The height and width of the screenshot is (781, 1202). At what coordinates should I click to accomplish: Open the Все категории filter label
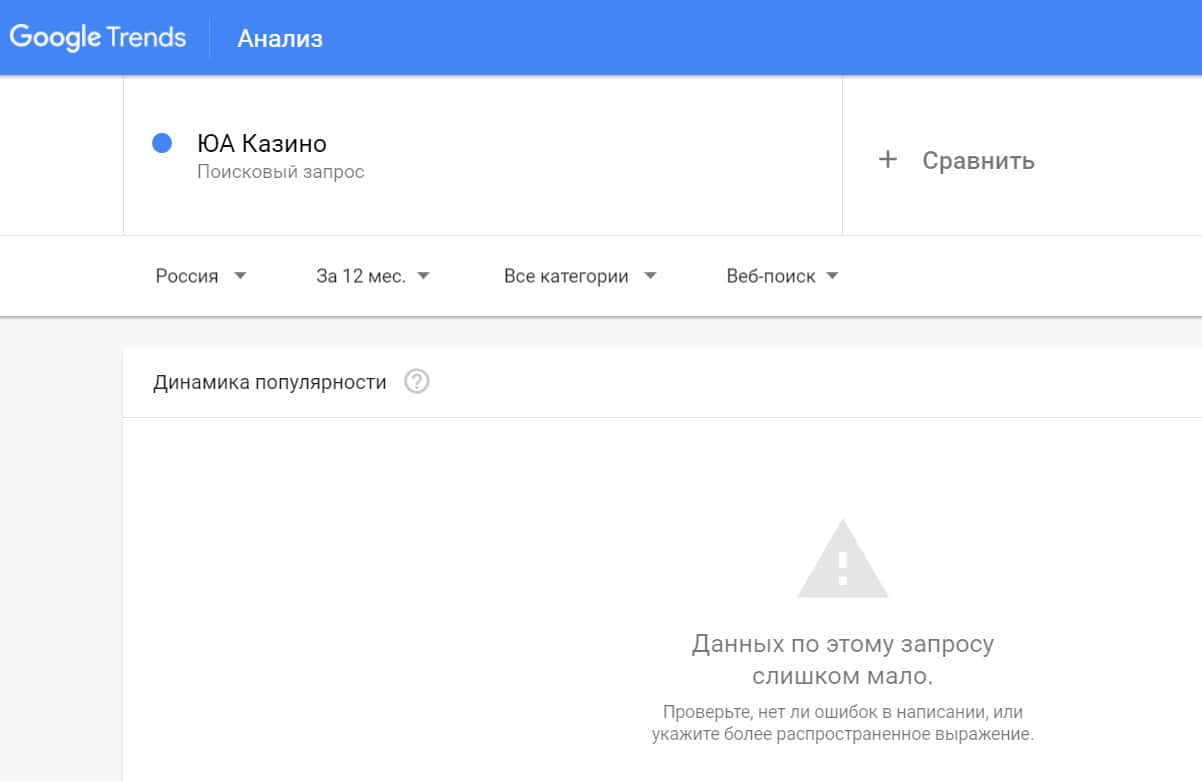566,277
